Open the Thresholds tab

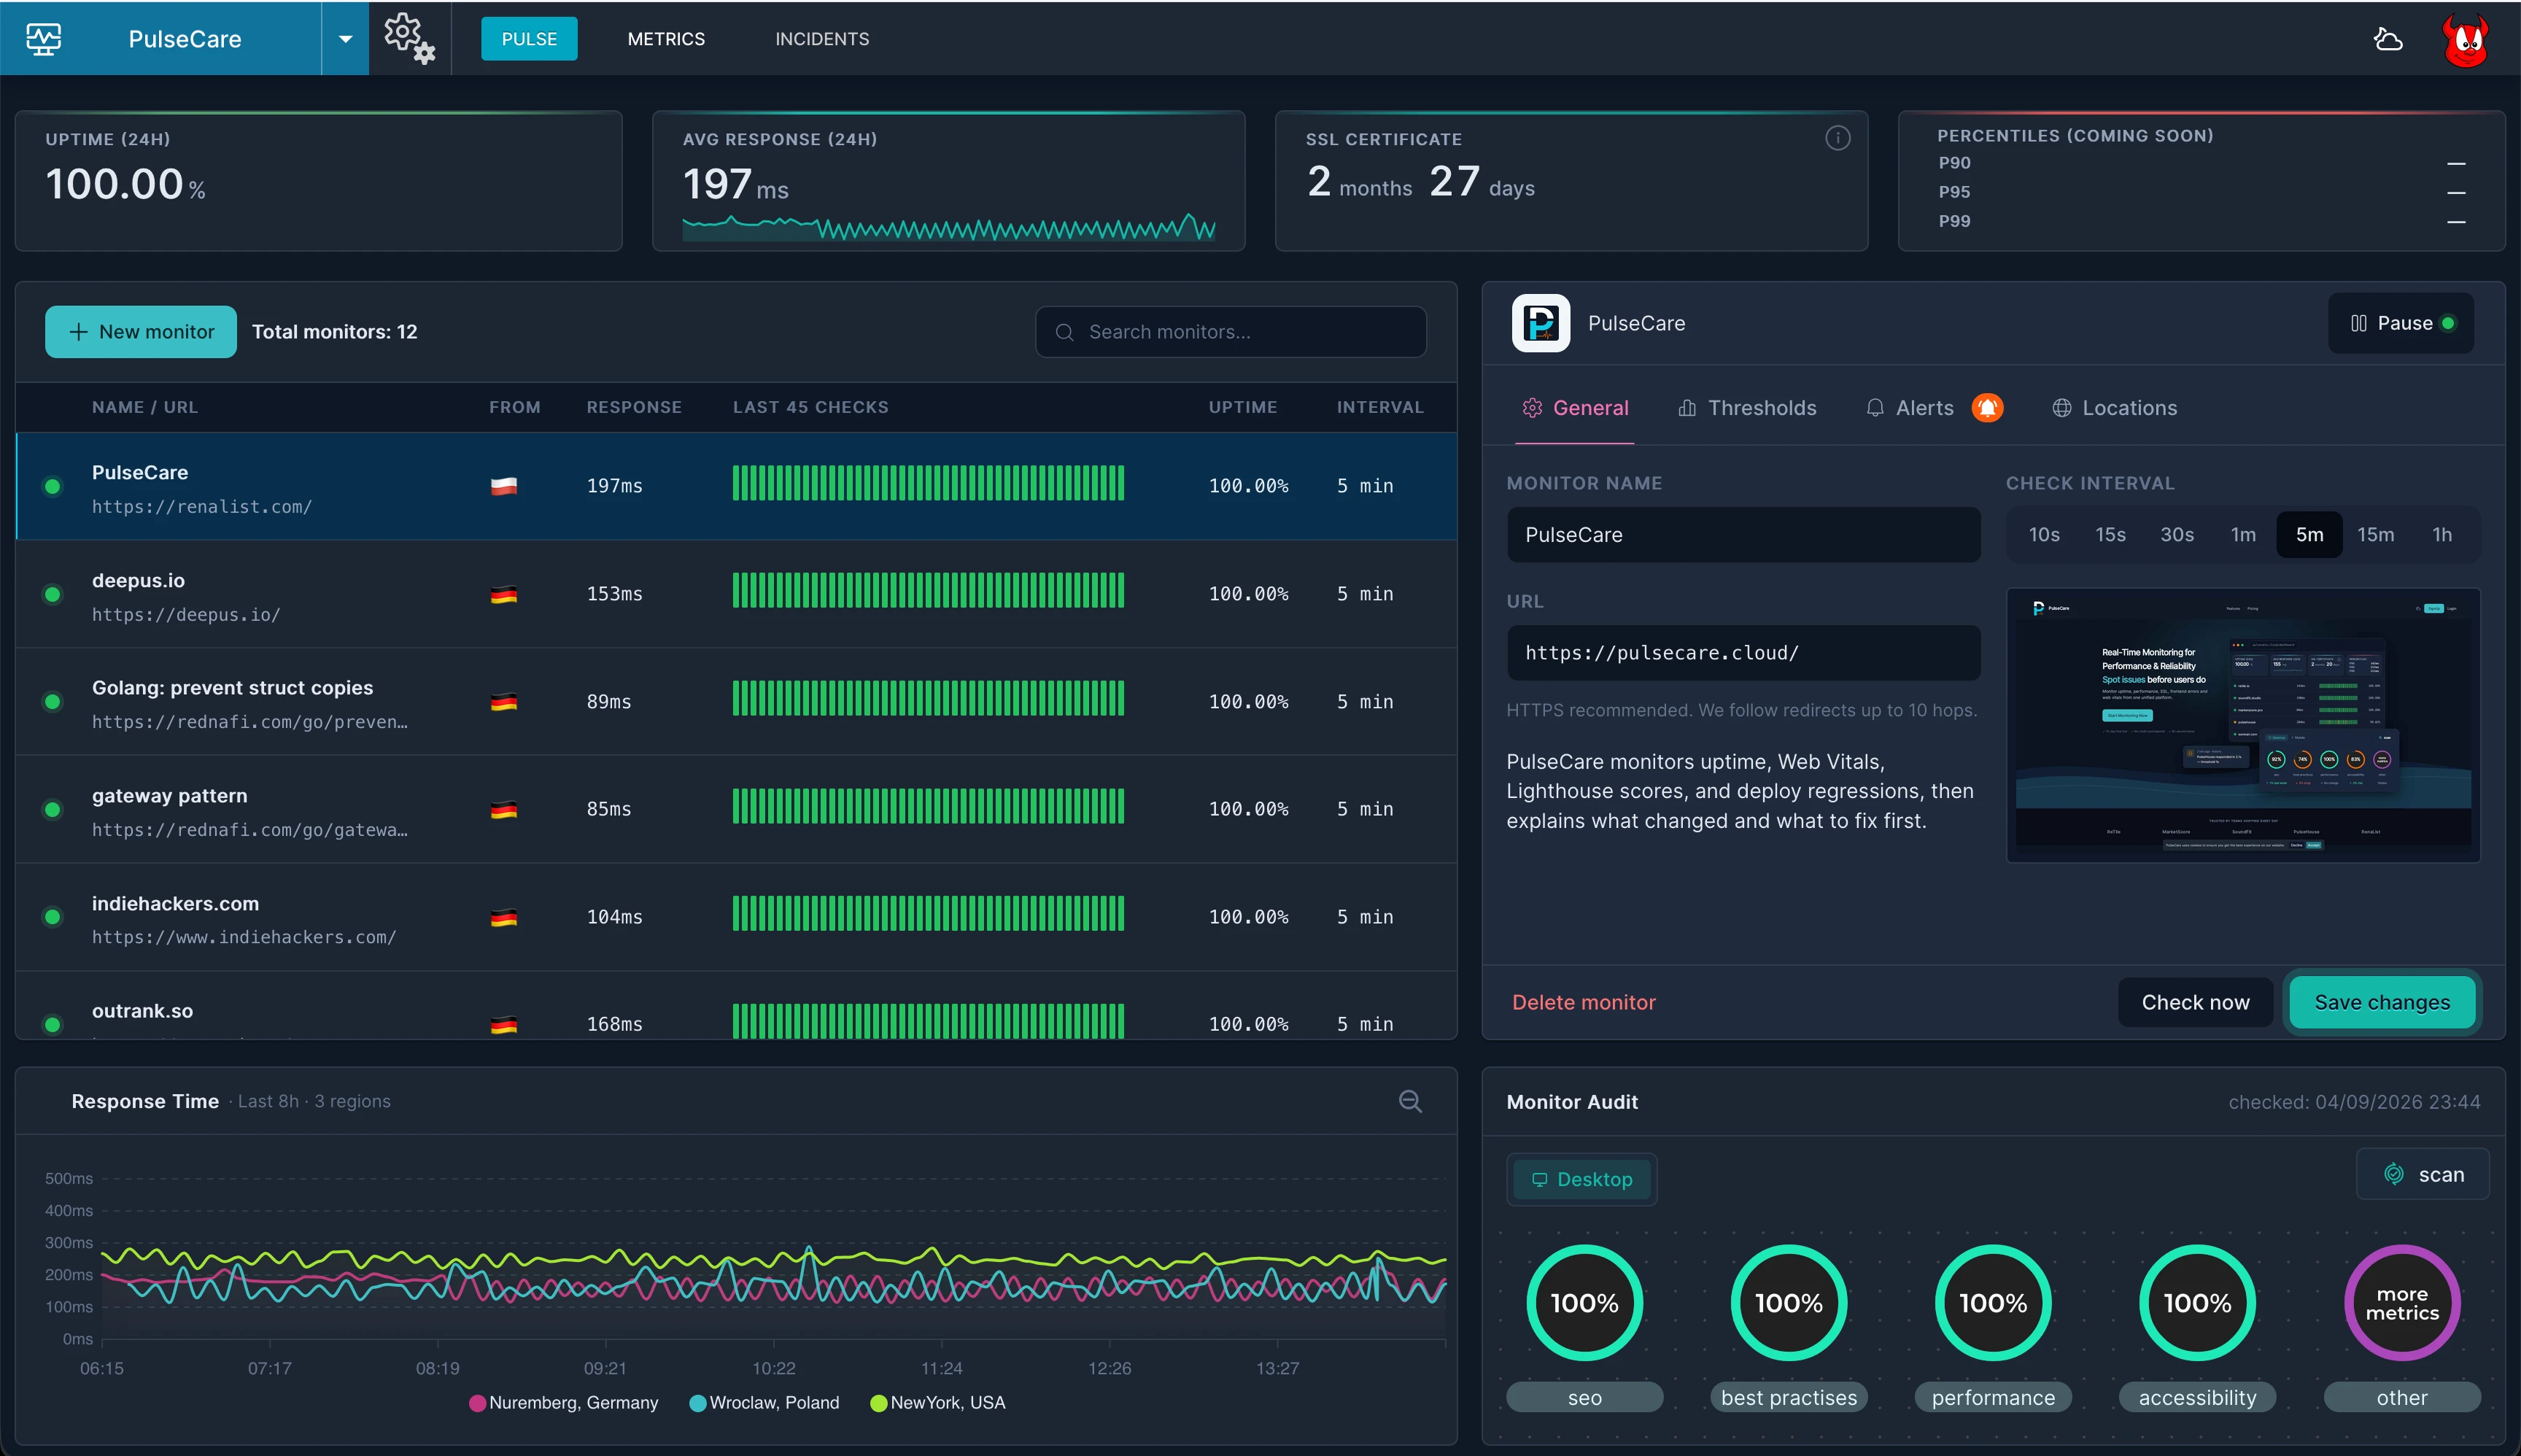[1747, 408]
